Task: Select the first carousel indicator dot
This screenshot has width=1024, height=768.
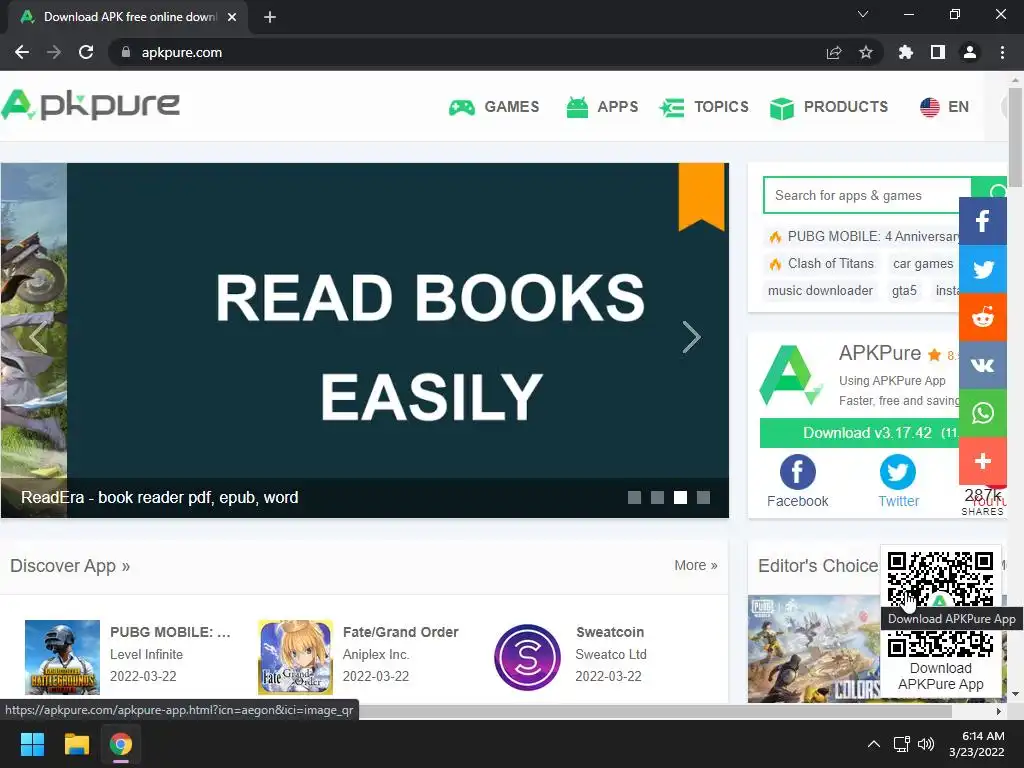Action: [x=634, y=498]
